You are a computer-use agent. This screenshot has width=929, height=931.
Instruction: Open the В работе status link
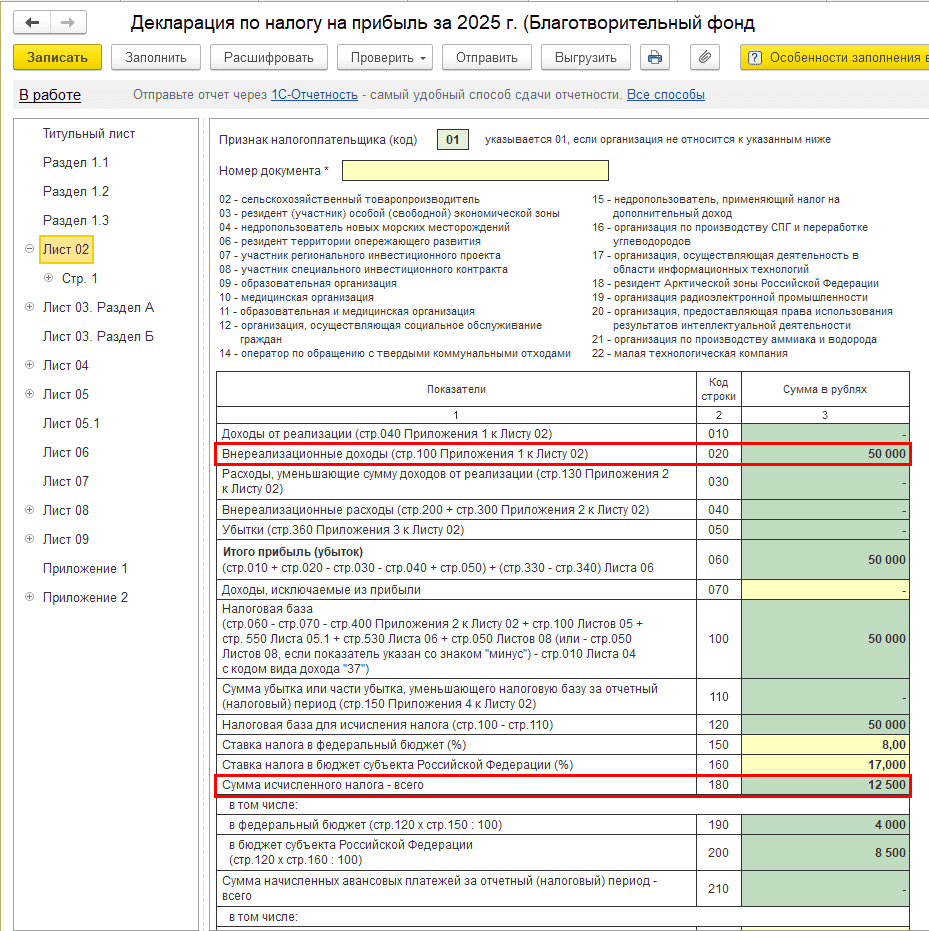point(50,95)
